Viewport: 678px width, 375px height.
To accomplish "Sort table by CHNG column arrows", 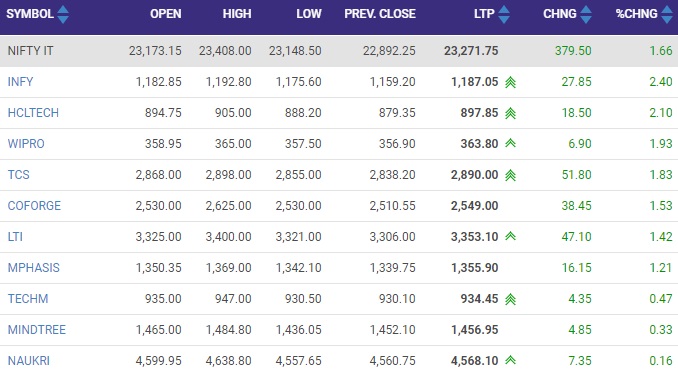I will [586, 14].
